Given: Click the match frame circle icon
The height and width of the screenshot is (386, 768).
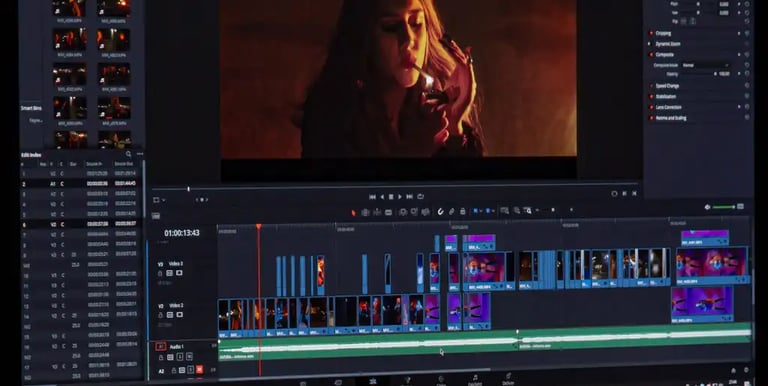Looking at the screenshot, I should 615,193.
